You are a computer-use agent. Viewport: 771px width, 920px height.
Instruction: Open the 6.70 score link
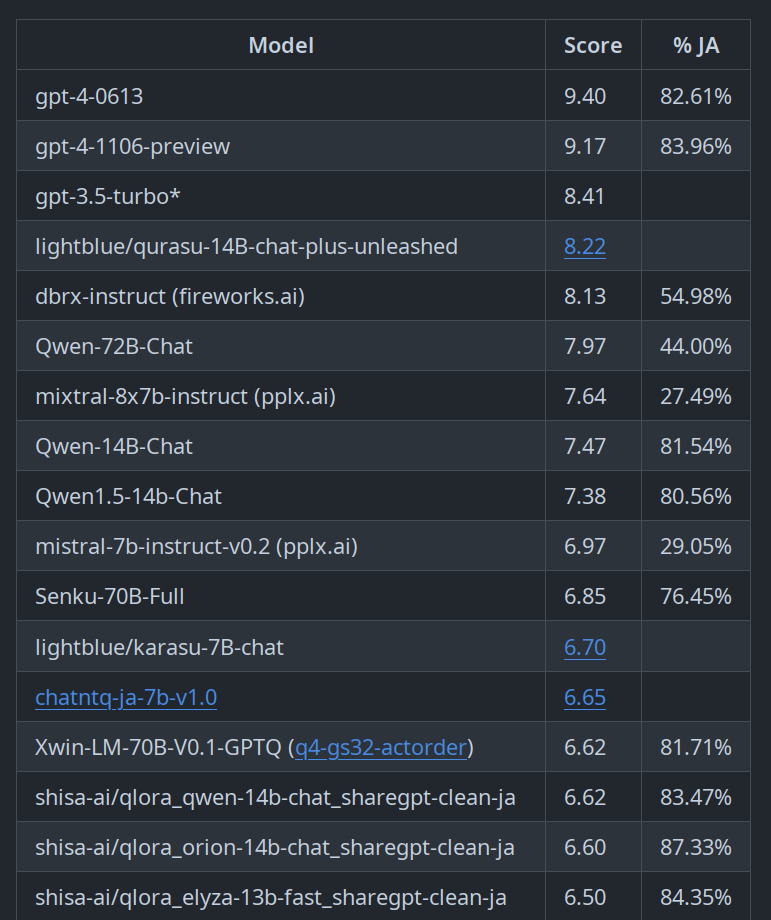point(585,647)
